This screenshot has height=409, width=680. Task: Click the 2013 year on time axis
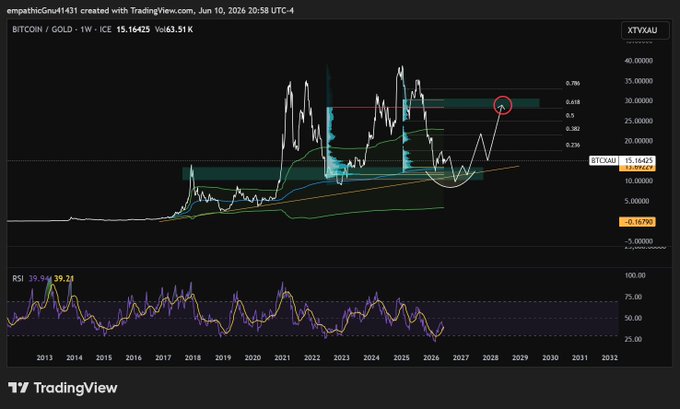(x=44, y=358)
